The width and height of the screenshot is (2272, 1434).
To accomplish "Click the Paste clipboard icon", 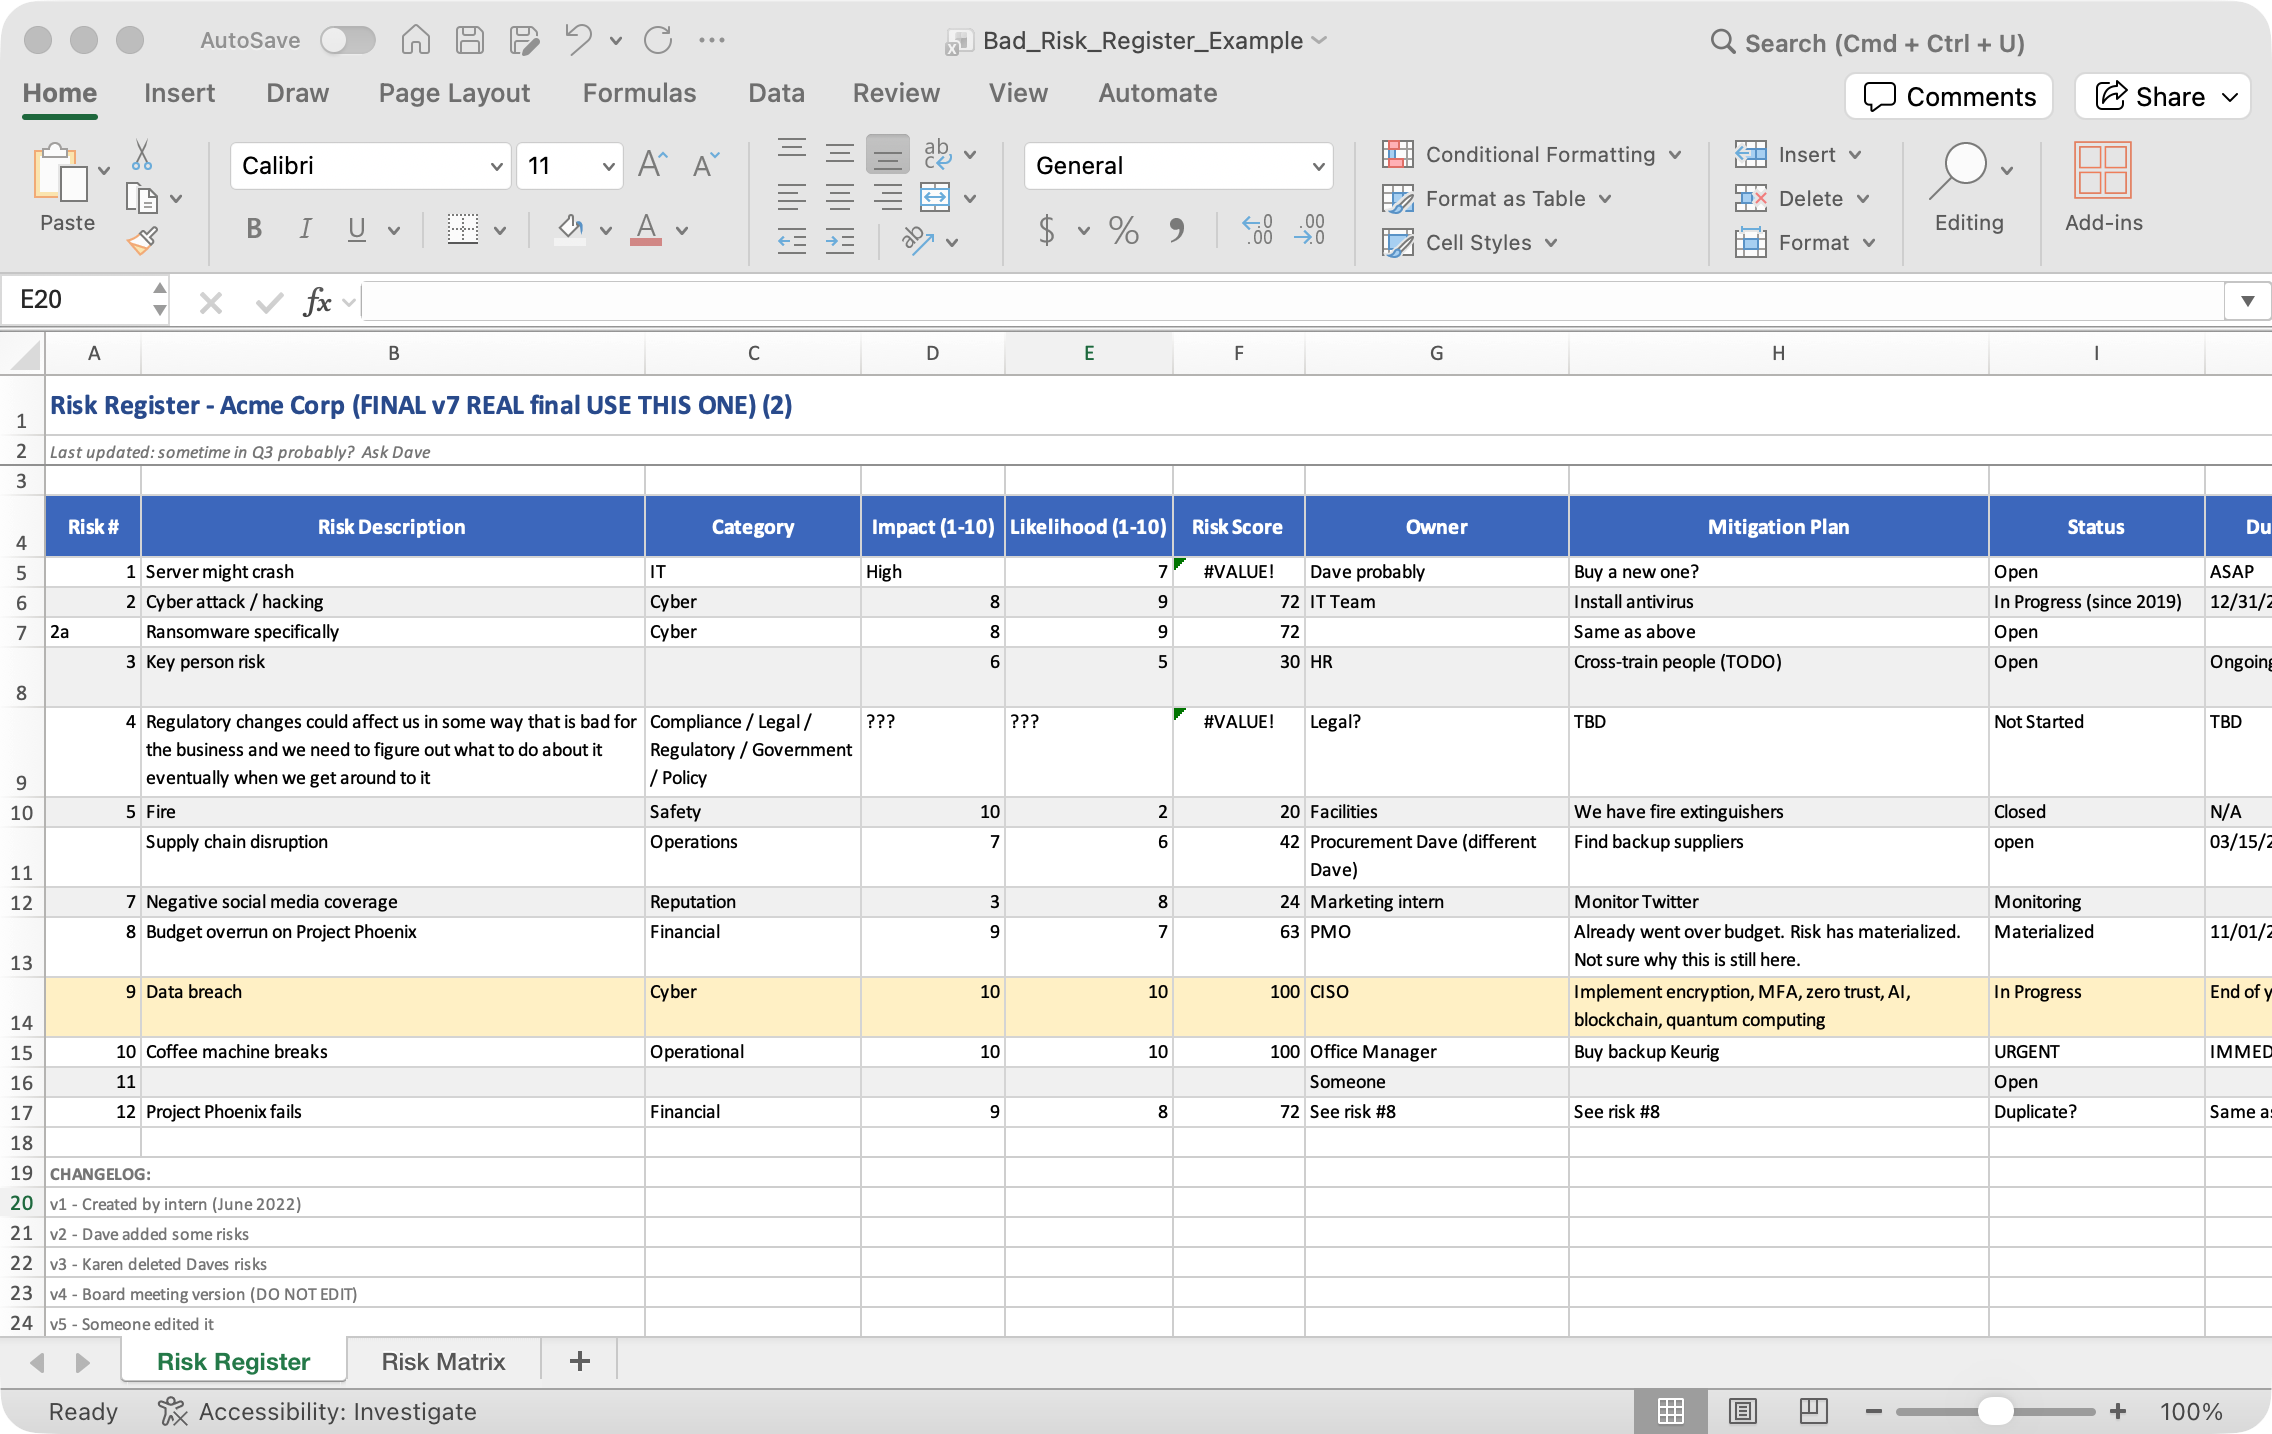I will 60,172.
